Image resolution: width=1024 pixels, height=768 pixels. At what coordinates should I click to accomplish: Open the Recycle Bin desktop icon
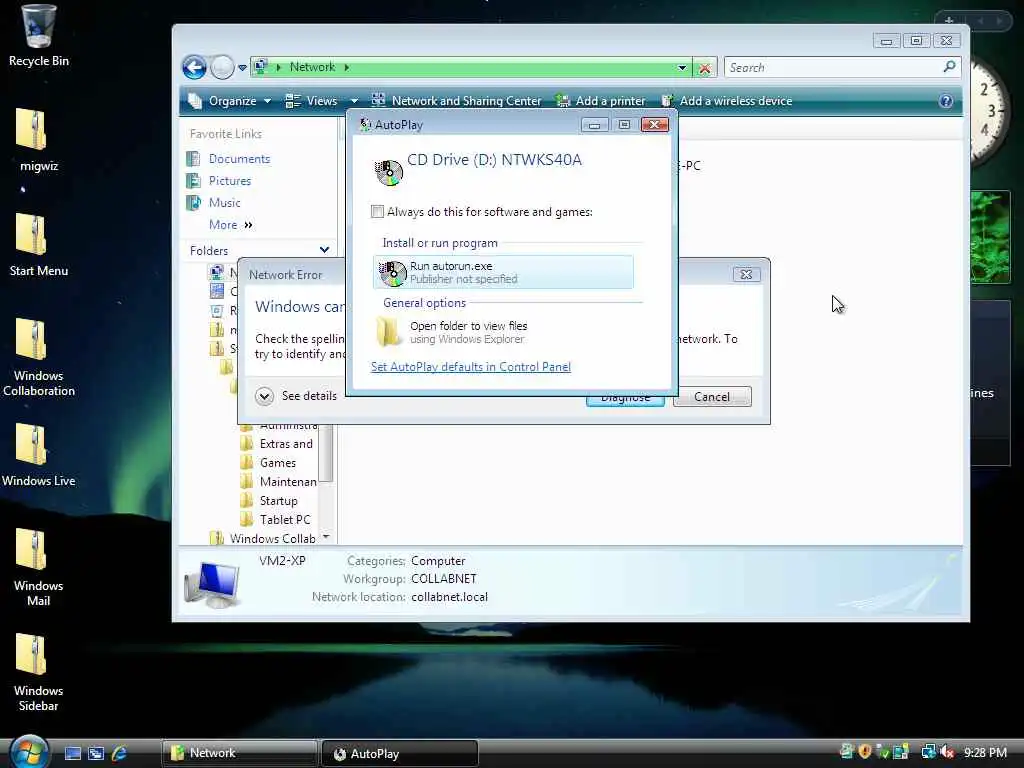(38, 36)
